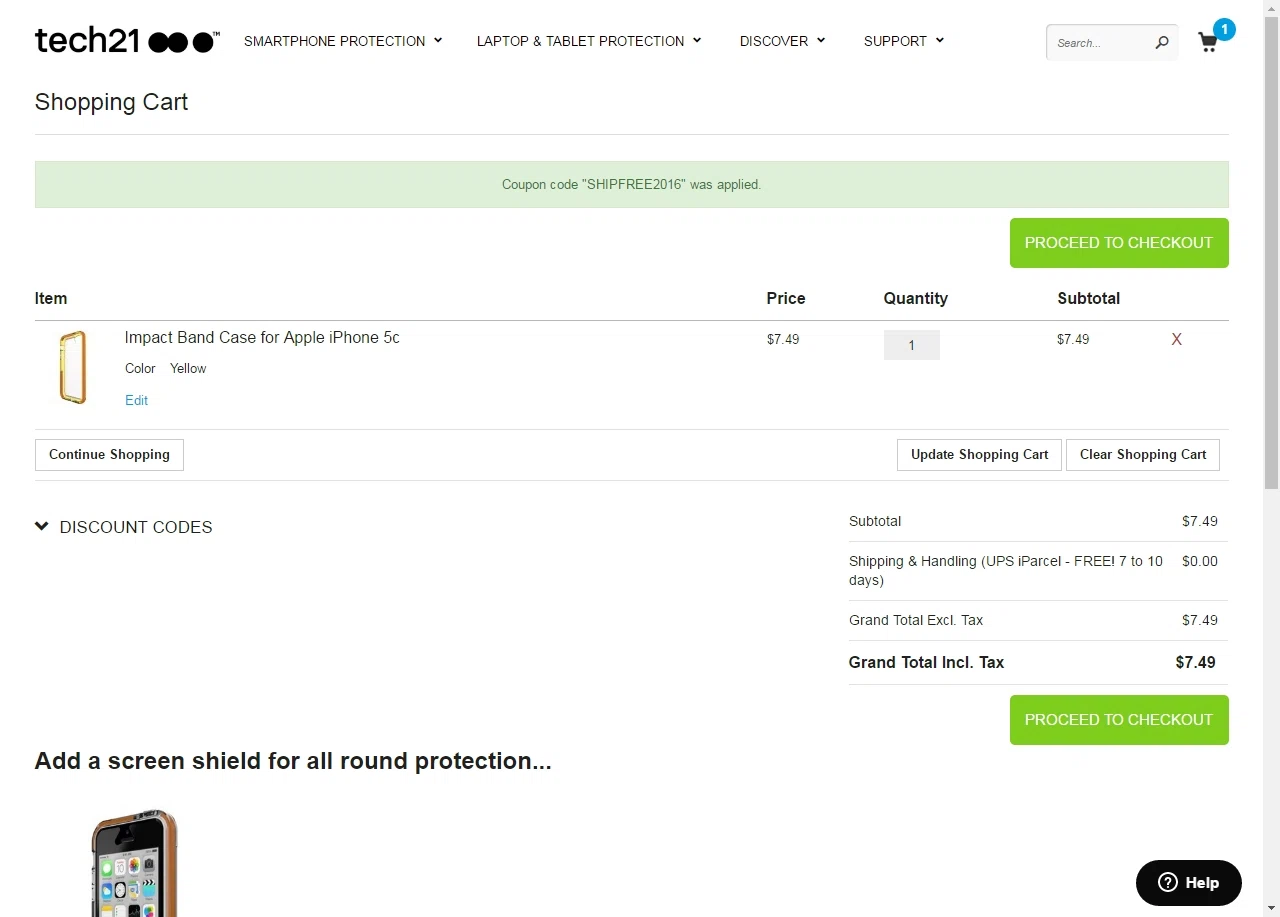This screenshot has height=917, width=1280.
Task: Click top Proceed to Checkout button
Action: tap(1119, 243)
